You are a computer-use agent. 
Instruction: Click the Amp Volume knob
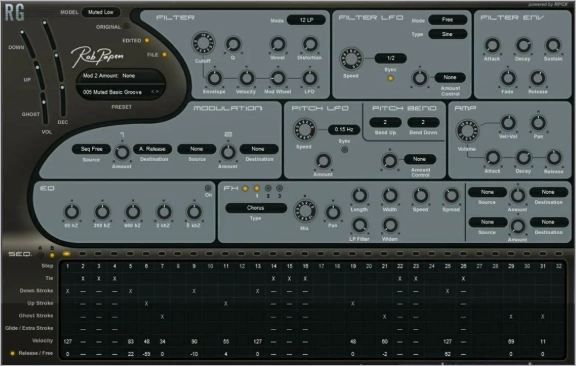coord(467,130)
